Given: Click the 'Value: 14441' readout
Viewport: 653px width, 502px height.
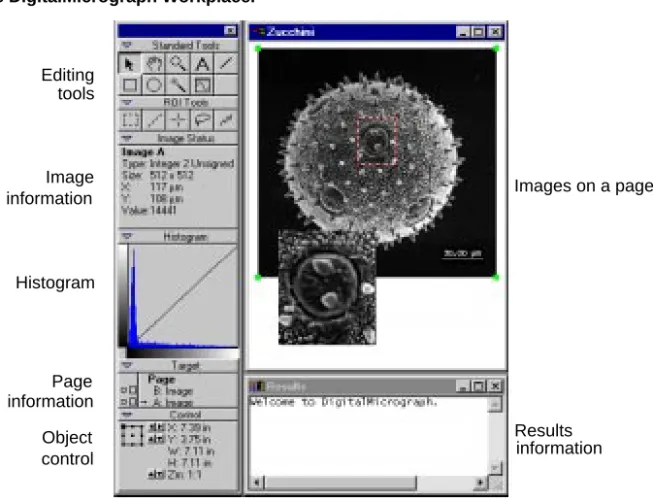Looking at the screenshot, I should (x=149, y=210).
